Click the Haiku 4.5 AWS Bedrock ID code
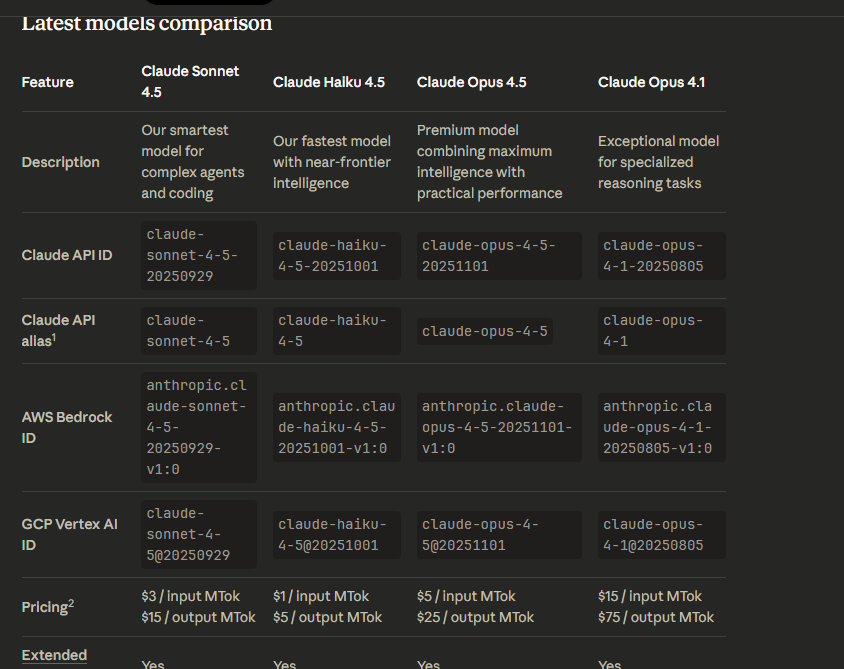 (x=336, y=427)
